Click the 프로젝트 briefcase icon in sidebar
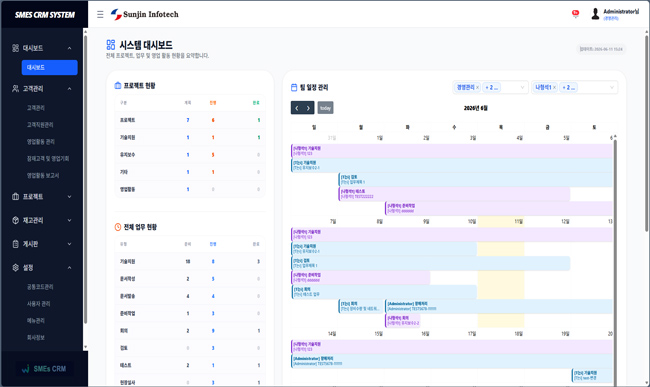 click(15, 196)
